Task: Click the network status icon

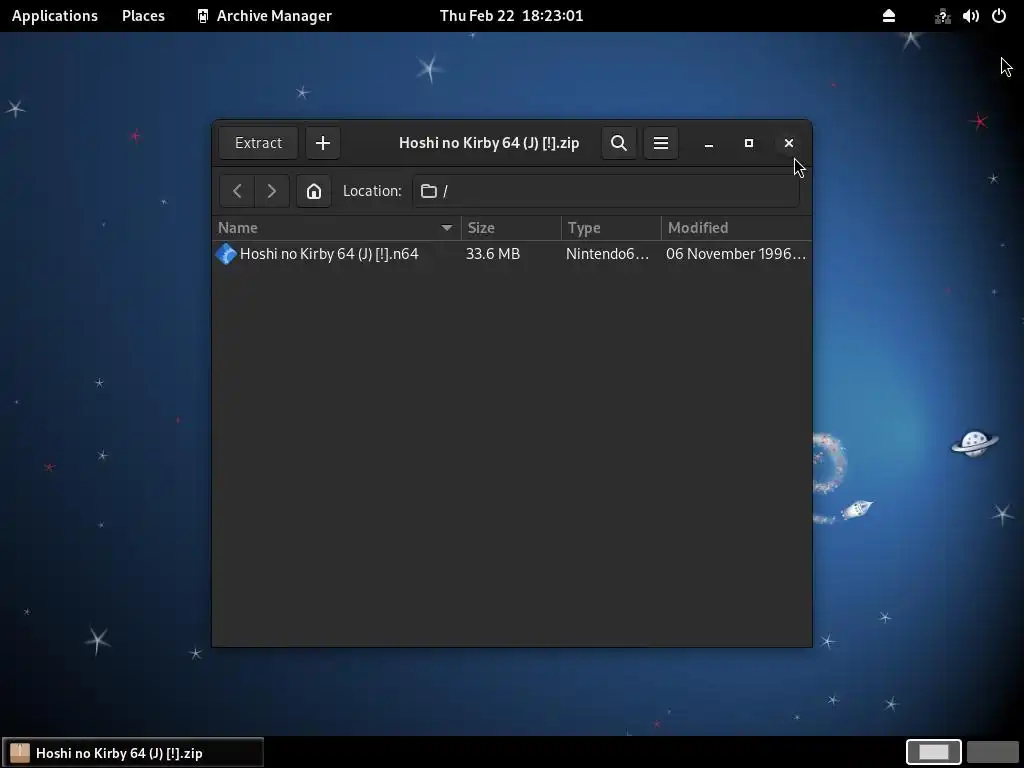Action: click(942, 16)
